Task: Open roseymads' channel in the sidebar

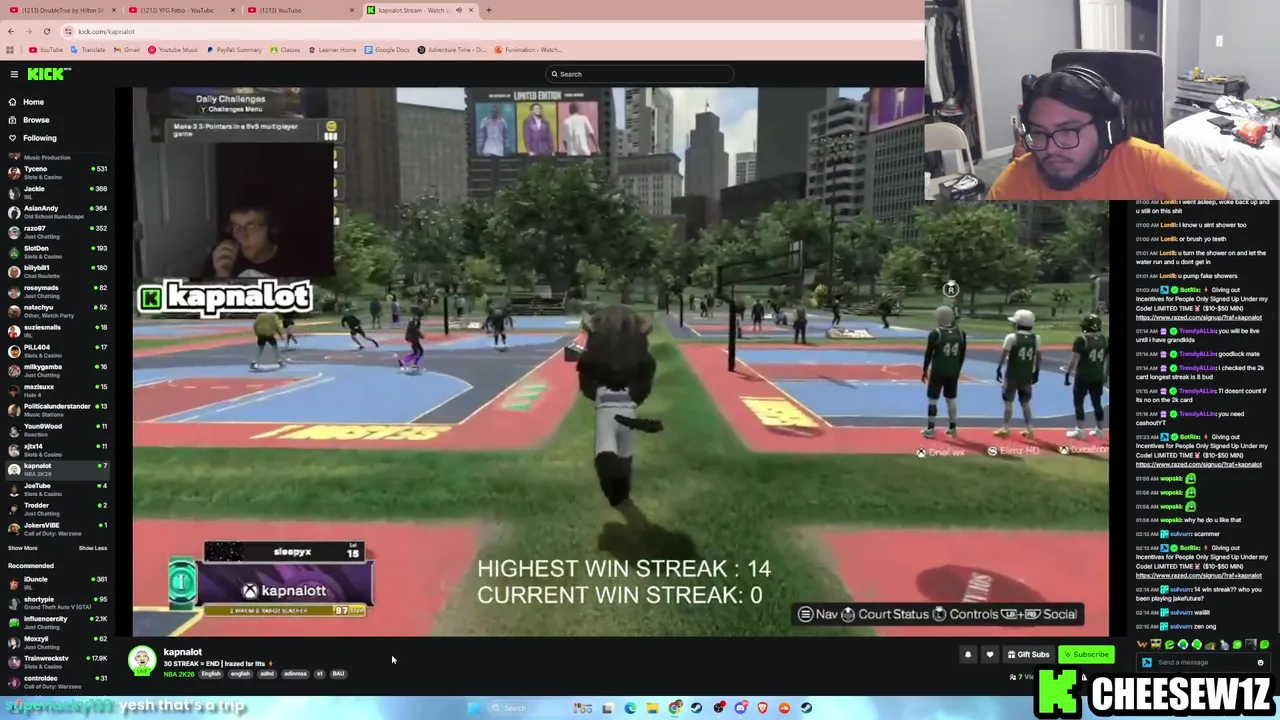Action: point(56,291)
